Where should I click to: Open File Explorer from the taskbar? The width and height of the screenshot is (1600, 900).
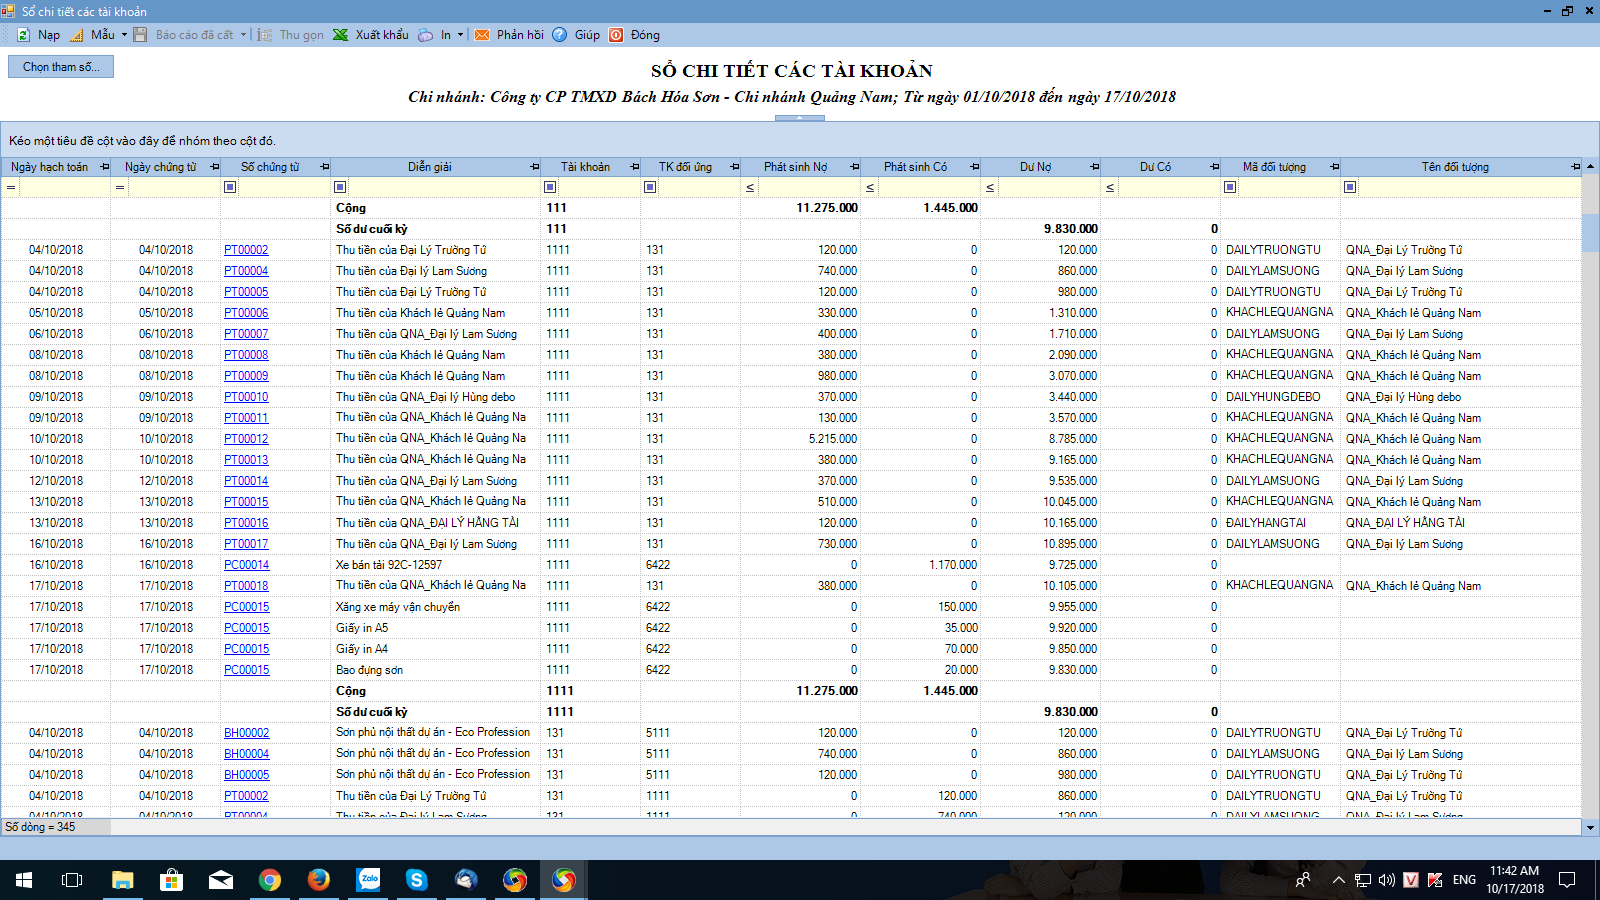click(122, 880)
